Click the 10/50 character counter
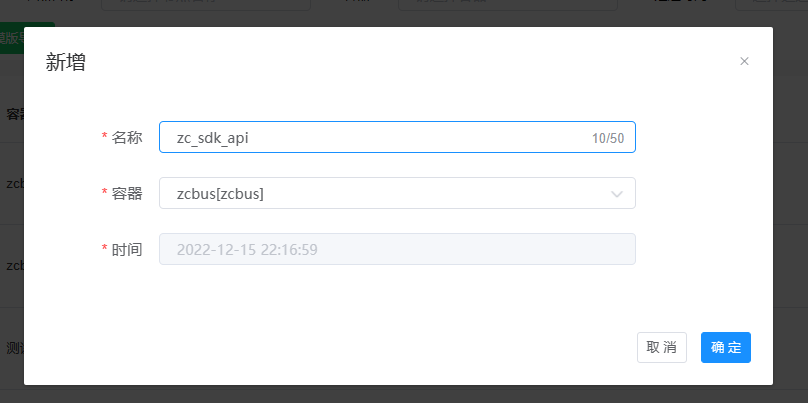Viewport: 808px width, 403px height. pyautogui.click(x=608, y=138)
